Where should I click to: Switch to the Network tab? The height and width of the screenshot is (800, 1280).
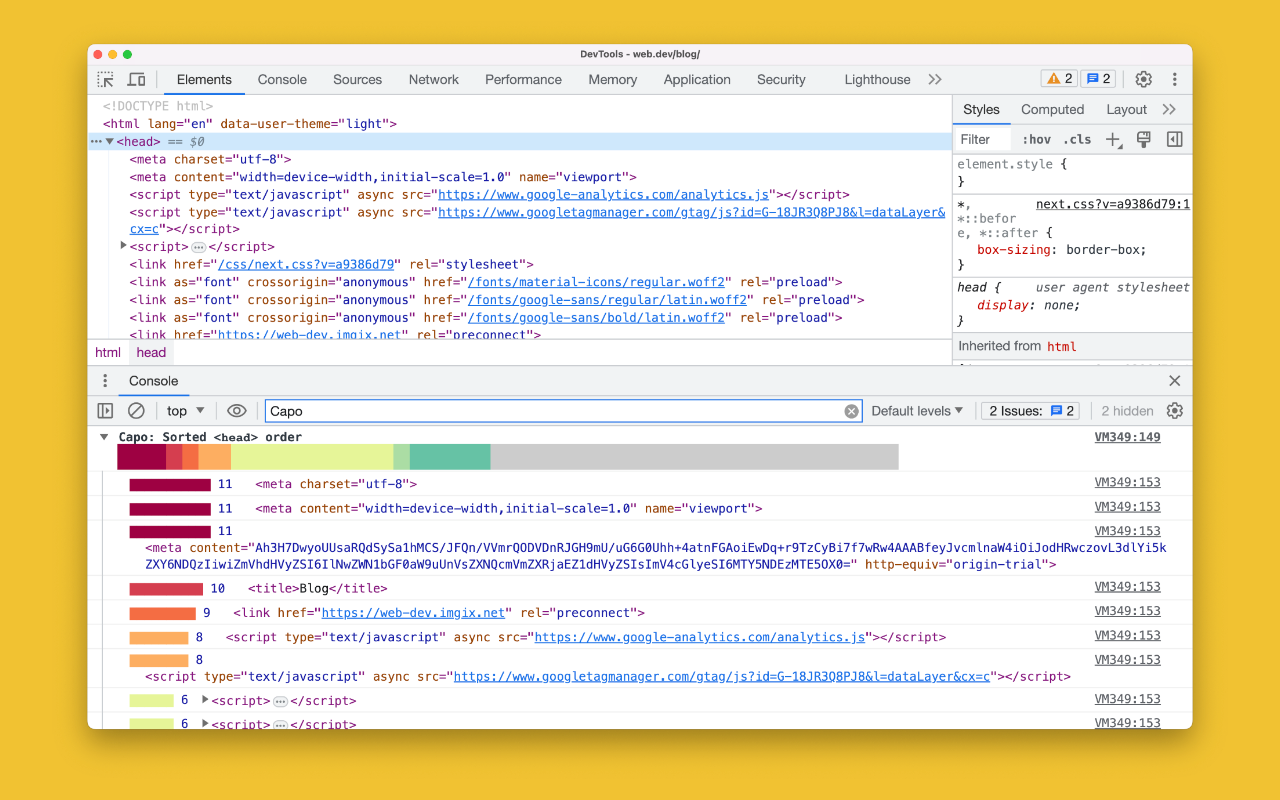[433, 80]
